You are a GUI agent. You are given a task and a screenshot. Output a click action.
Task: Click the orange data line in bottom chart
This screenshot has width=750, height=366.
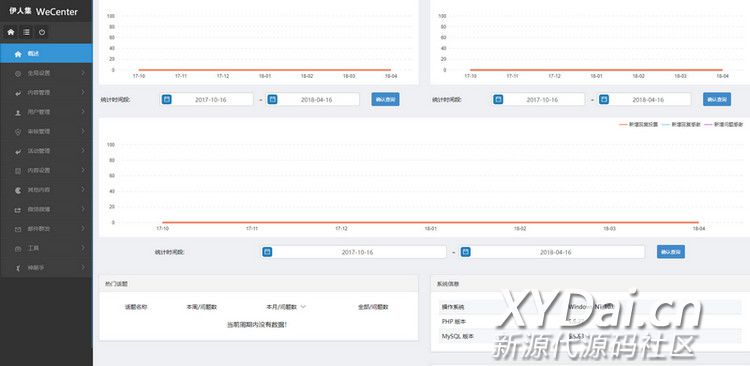tap(430, 222)
